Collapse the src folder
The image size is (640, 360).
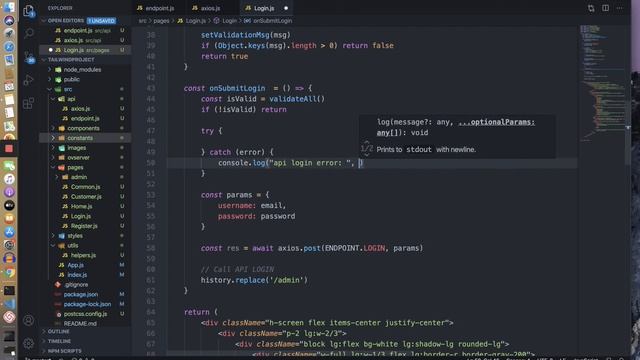pyautogui.click(x=68, y=89)
